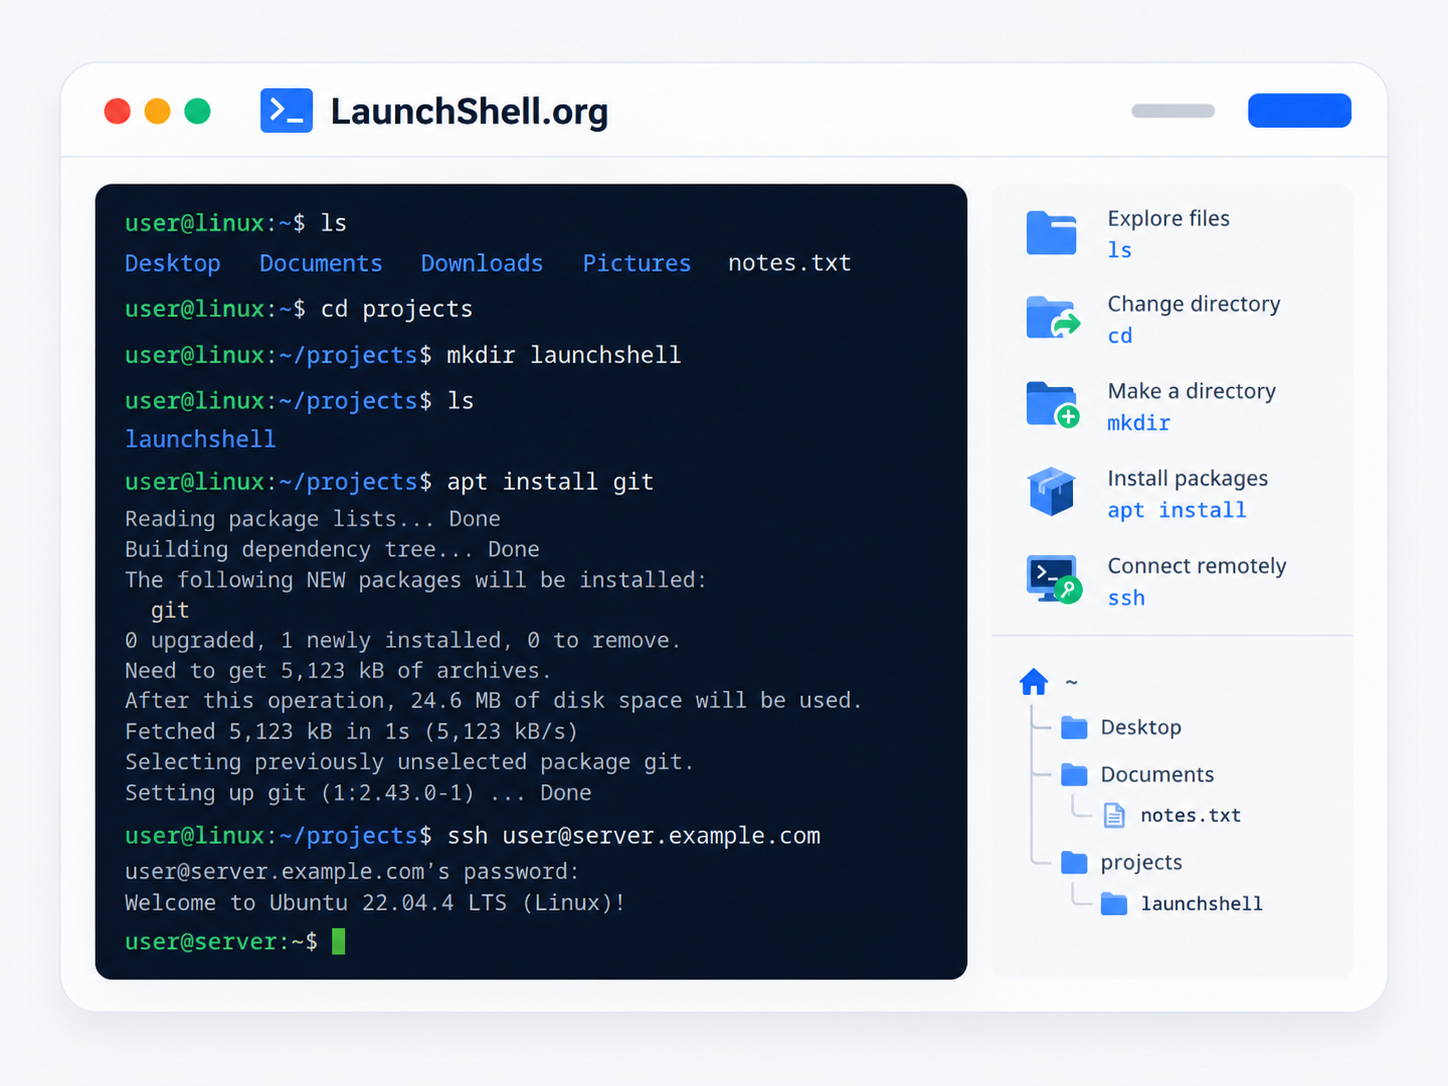The height and width of the screenshot is (1086, 1448).
Task: Click the blue button in header
Action: pyautogui.click(x=1299, y=111)
